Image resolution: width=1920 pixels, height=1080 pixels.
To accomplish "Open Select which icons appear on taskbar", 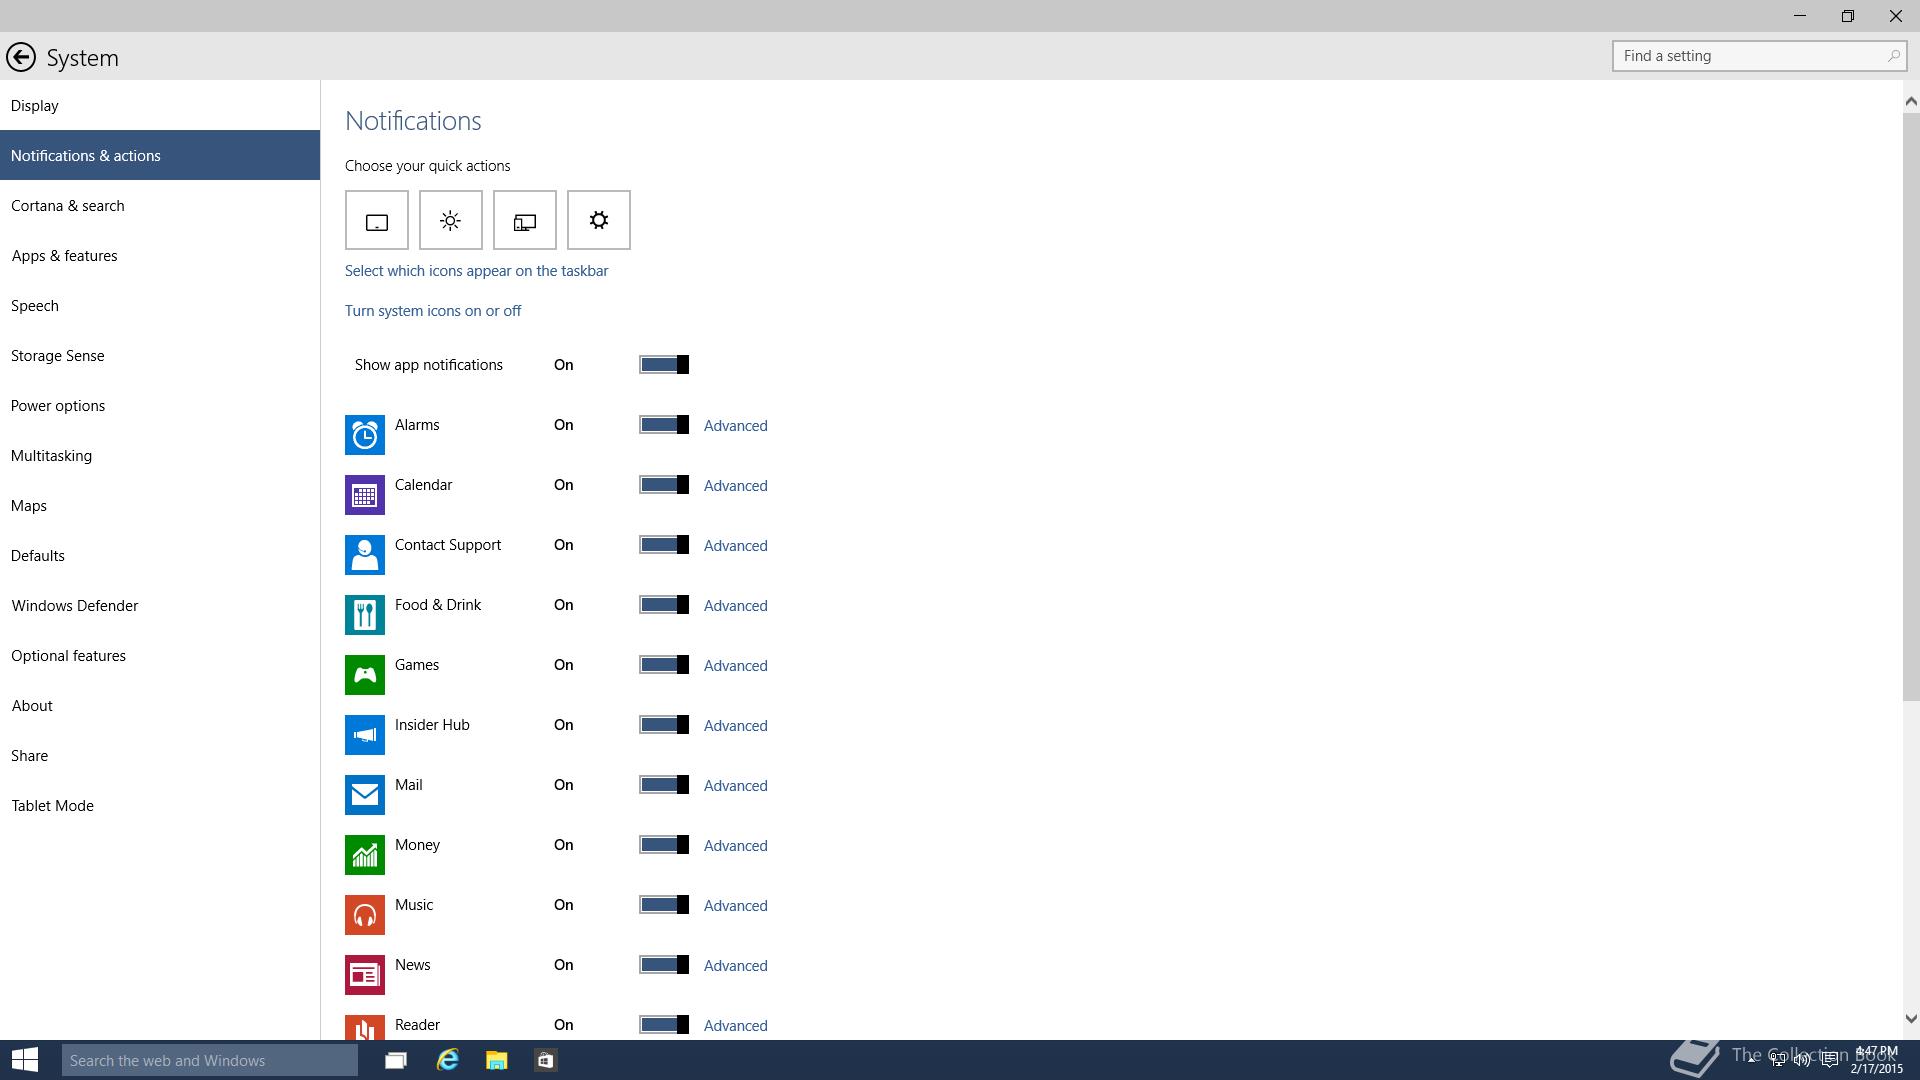I will point(476,271).
